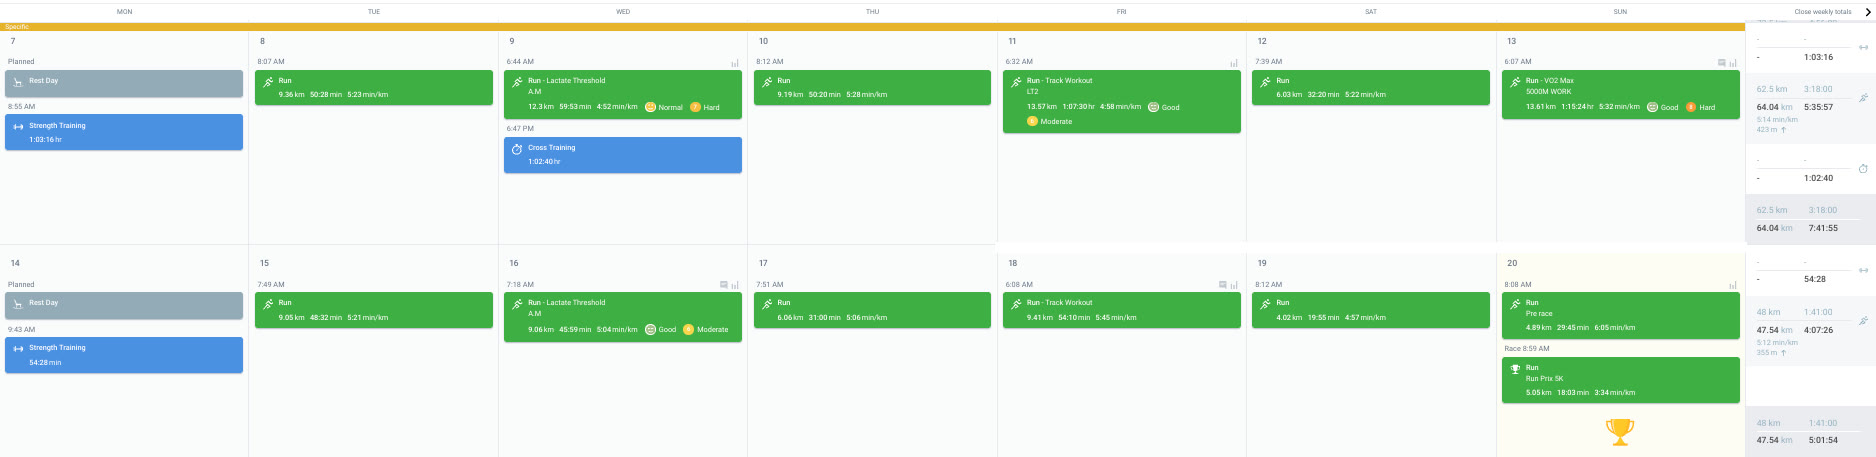
Task: Click the white trophy icon on the Run Prix 5K card
Action: coord(1515,369)
